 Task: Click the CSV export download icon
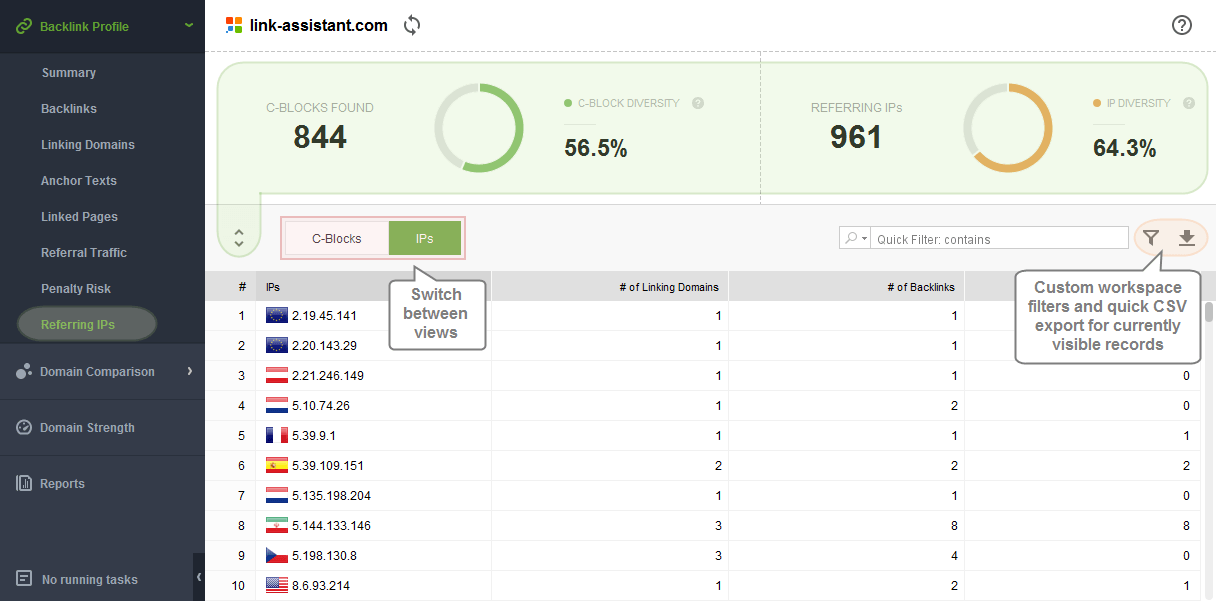click(1187, 238)
